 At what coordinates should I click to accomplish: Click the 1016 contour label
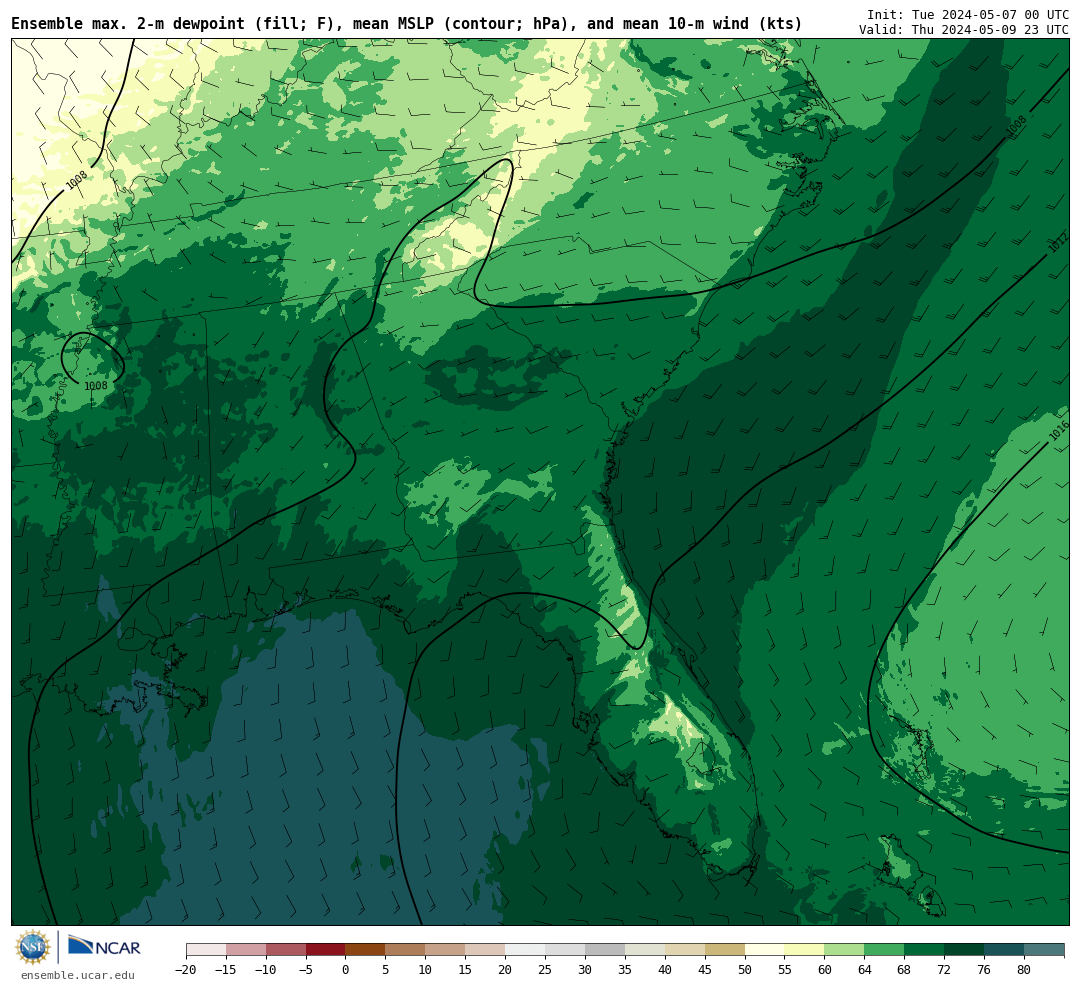pos(1059,431)
